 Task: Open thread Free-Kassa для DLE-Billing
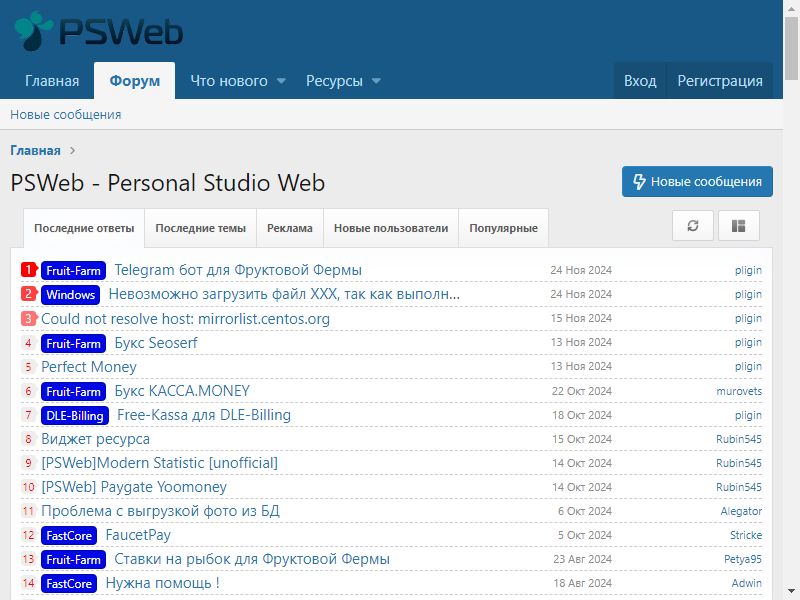204,415
